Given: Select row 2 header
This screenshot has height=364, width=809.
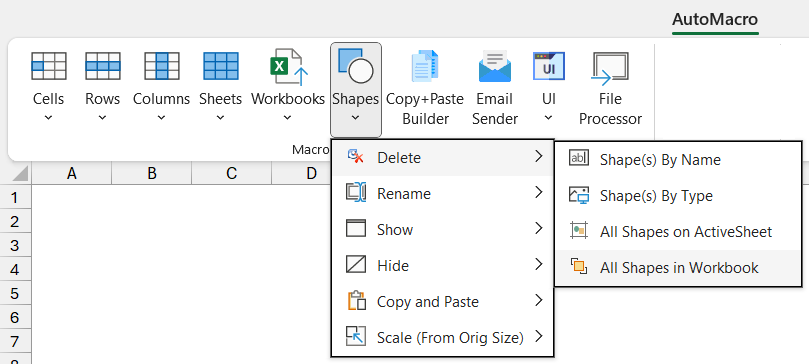Looking at the screenshot, I should [14, 221].
